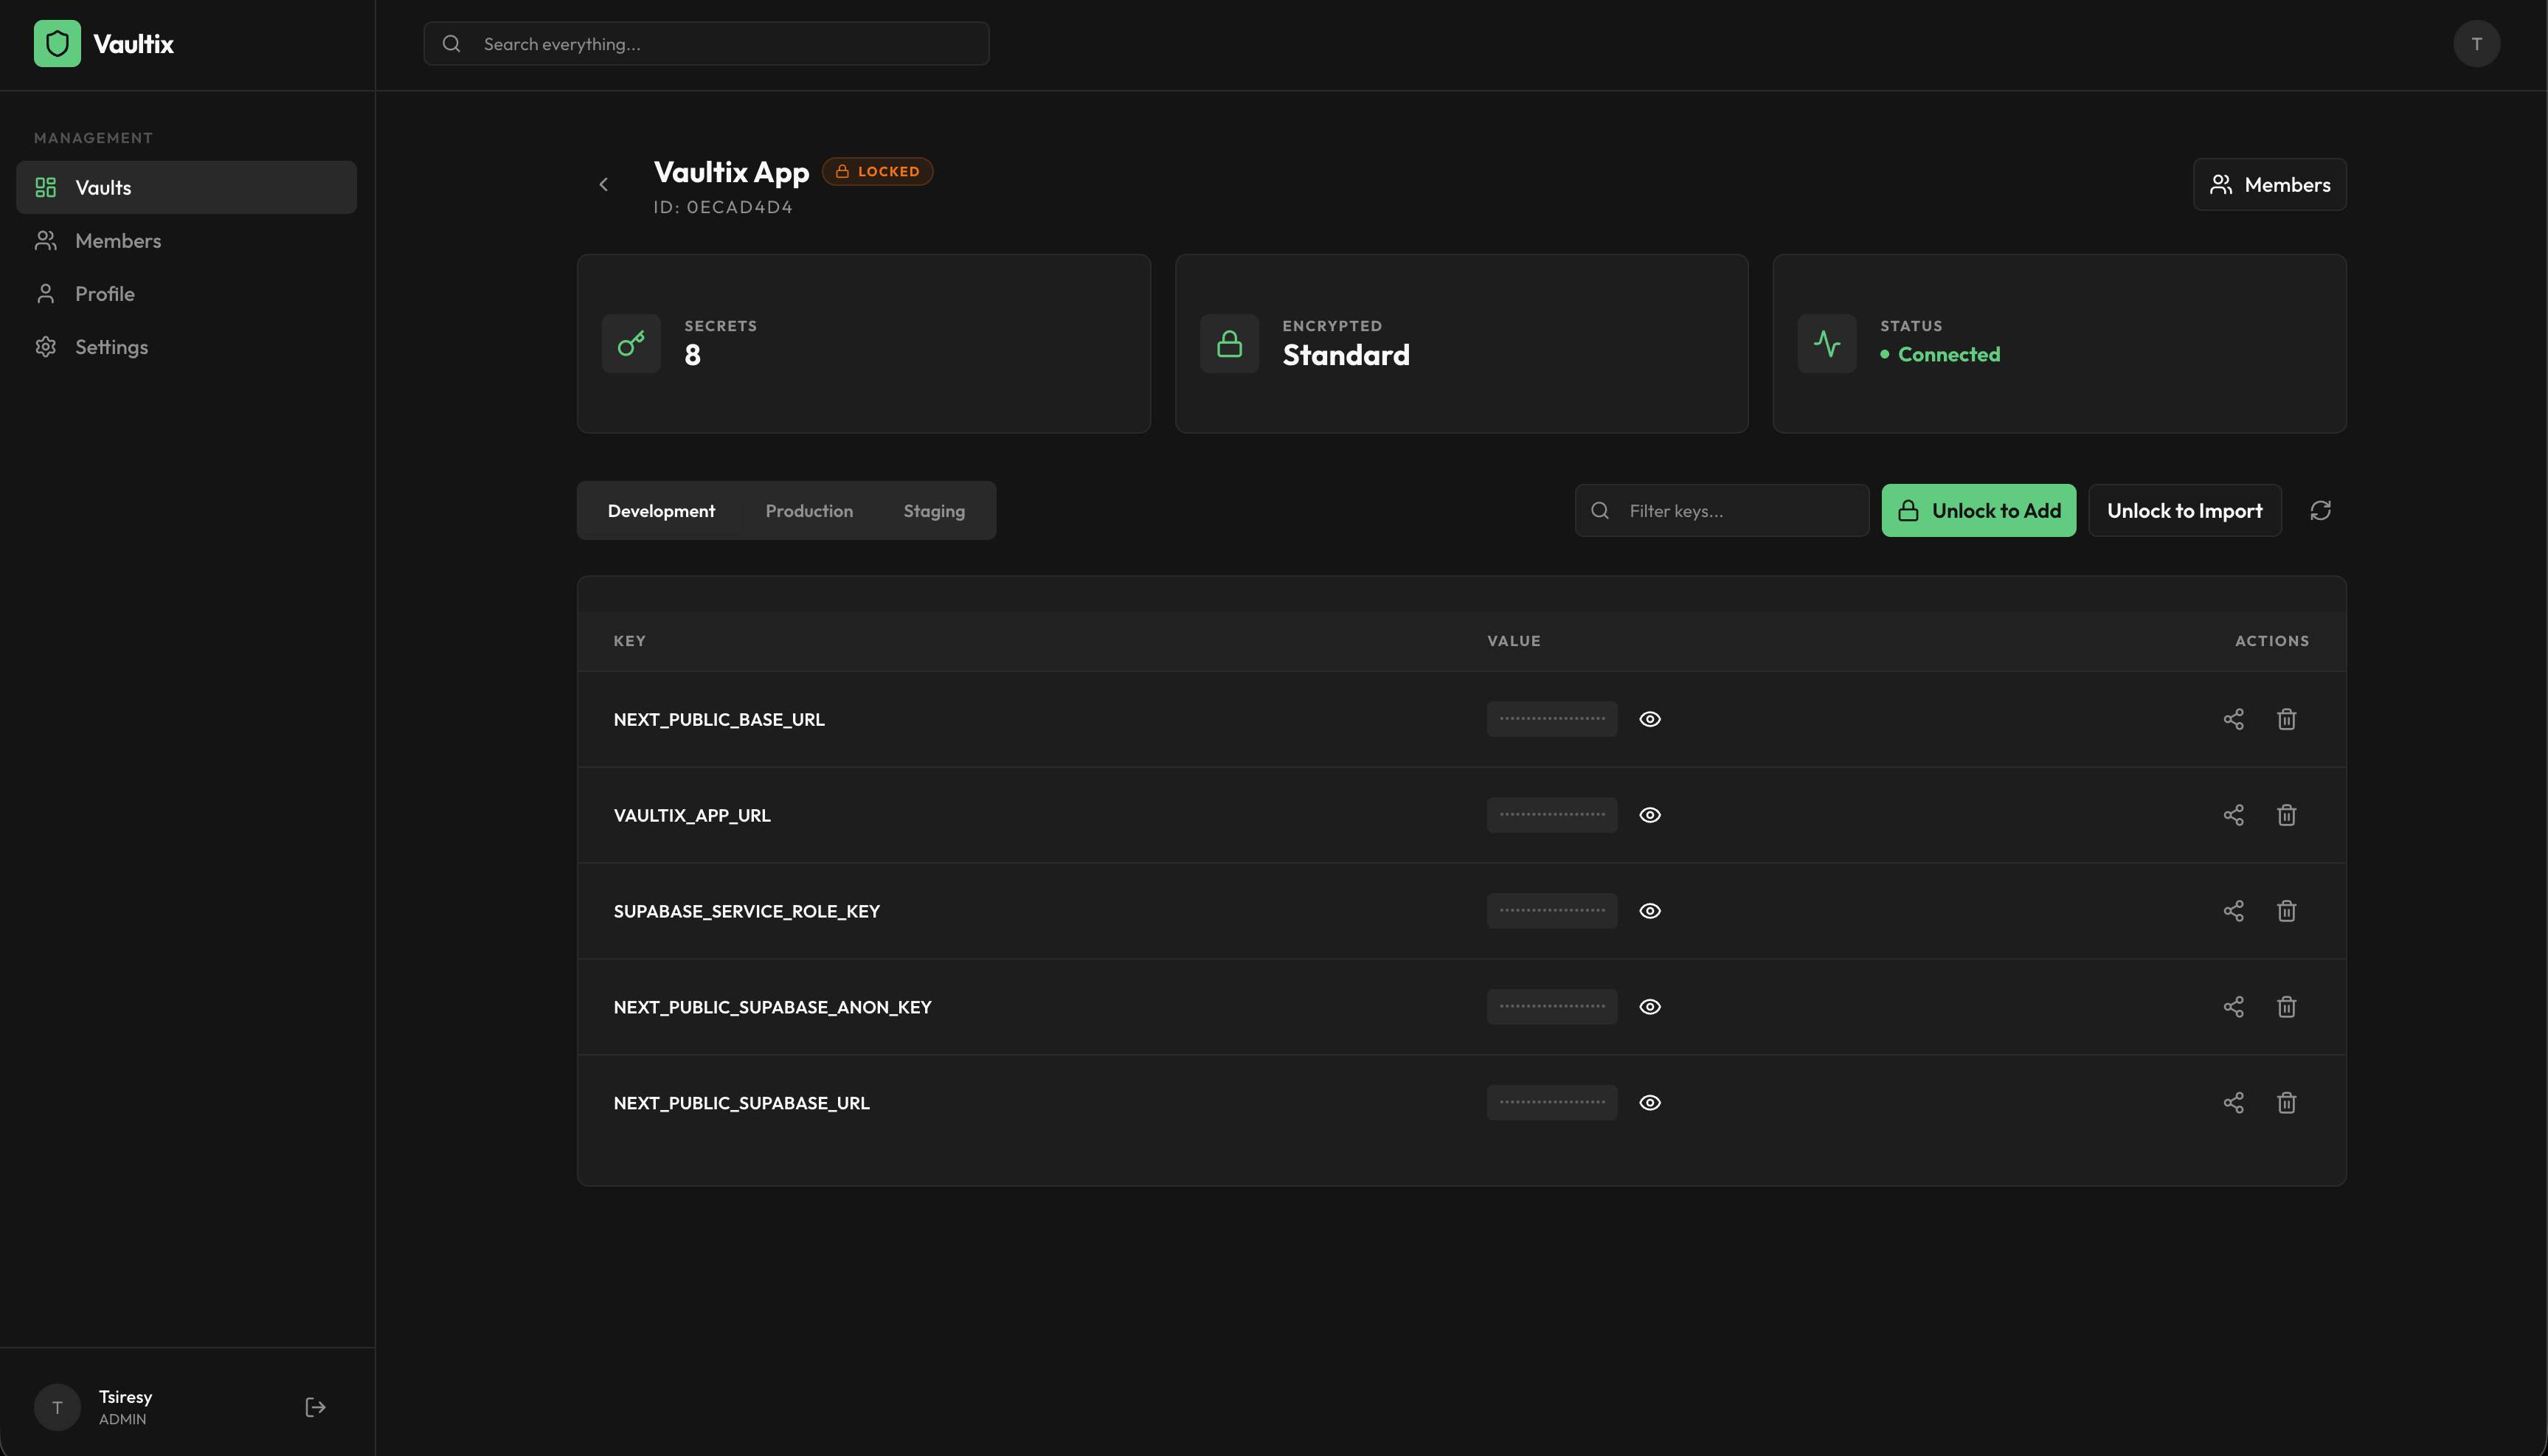Screen dimensions: 2548x1456
Task: Switch to the Staging environment tab
Action: pyautogui.click(x=933, y=510)
